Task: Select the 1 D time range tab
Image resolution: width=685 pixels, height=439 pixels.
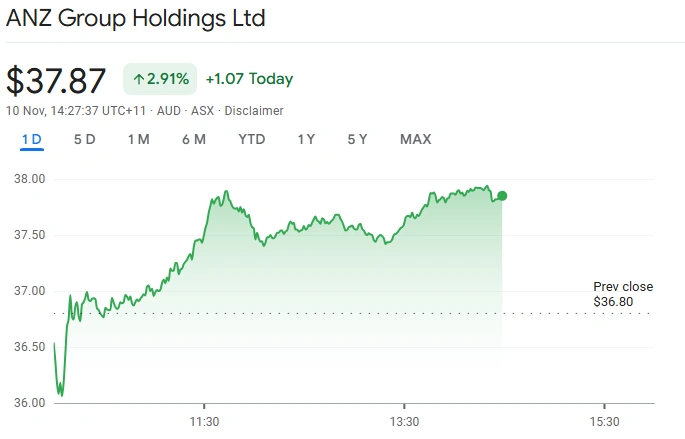Action: pos(32,139)
